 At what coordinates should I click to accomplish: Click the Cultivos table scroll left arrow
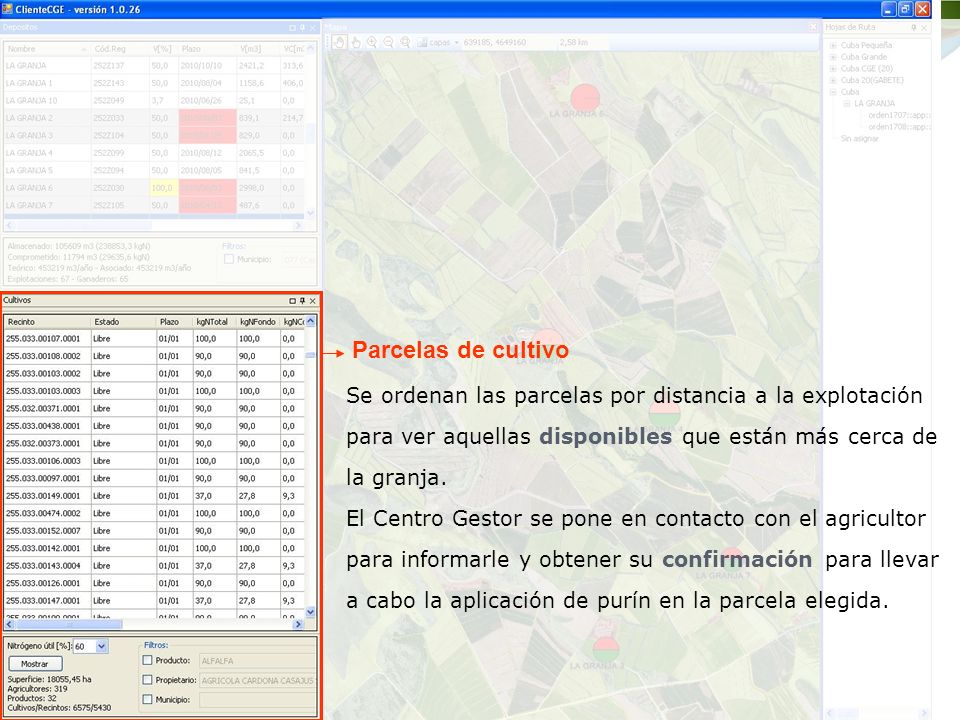(x=9, y=624)
